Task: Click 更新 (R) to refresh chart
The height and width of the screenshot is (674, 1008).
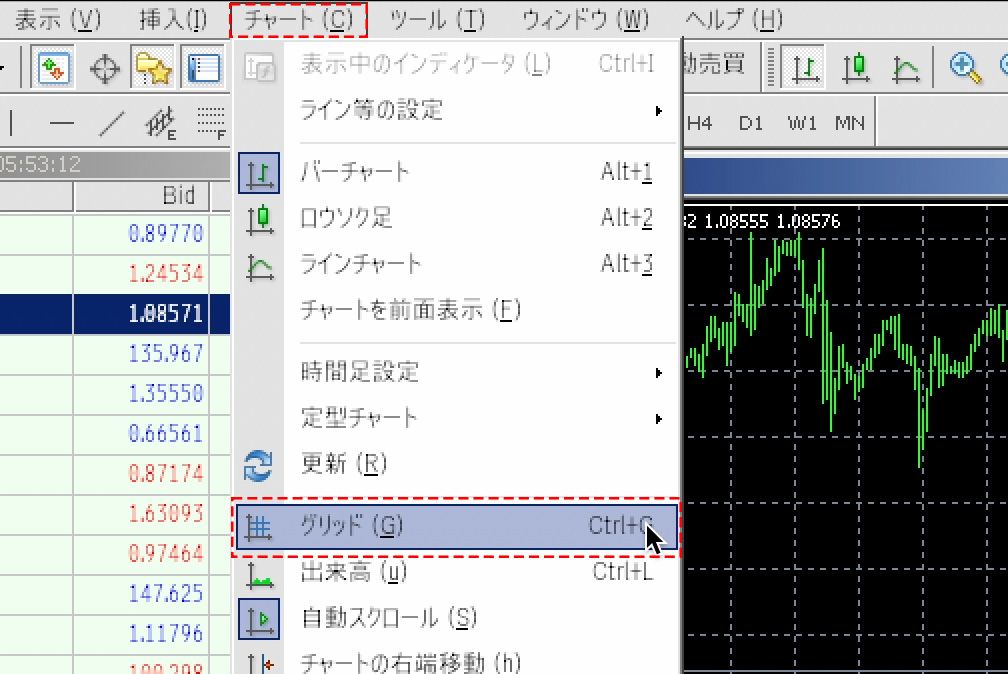Action: point(455,464)
